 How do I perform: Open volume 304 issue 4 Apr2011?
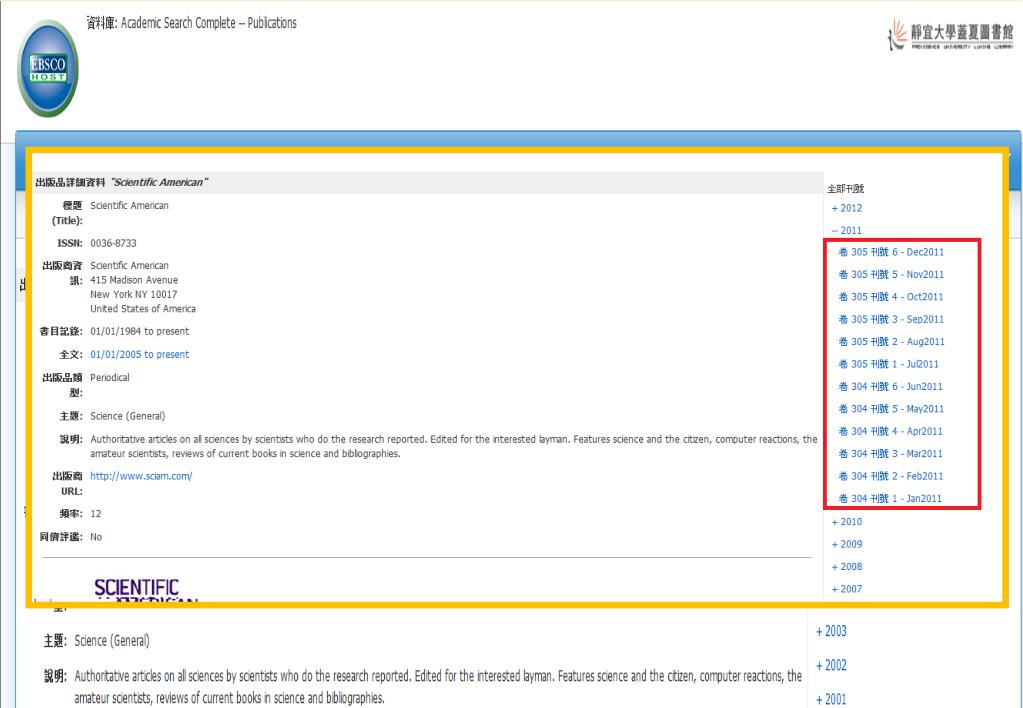point(891,431)
